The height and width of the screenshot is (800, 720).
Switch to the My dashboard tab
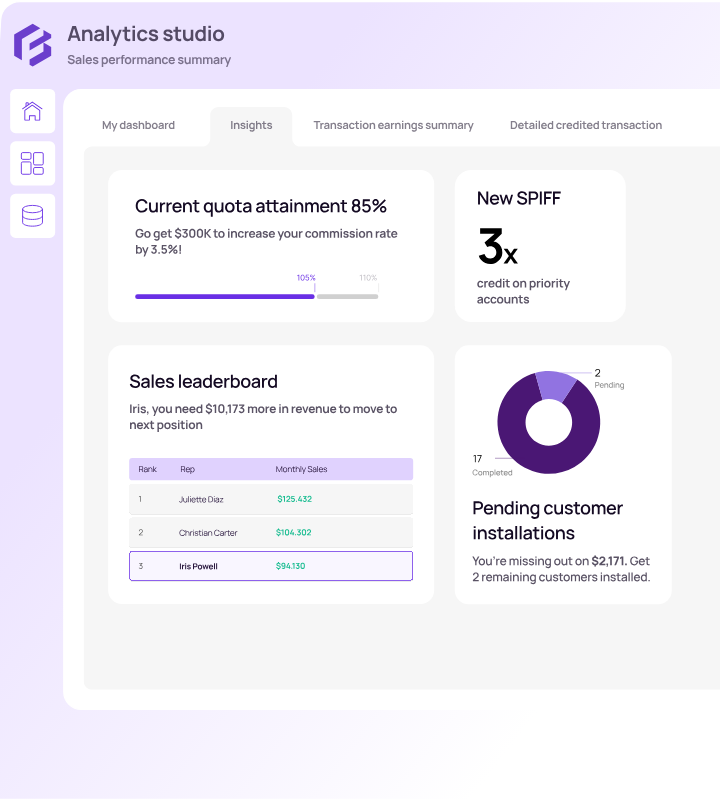(138, 125)
